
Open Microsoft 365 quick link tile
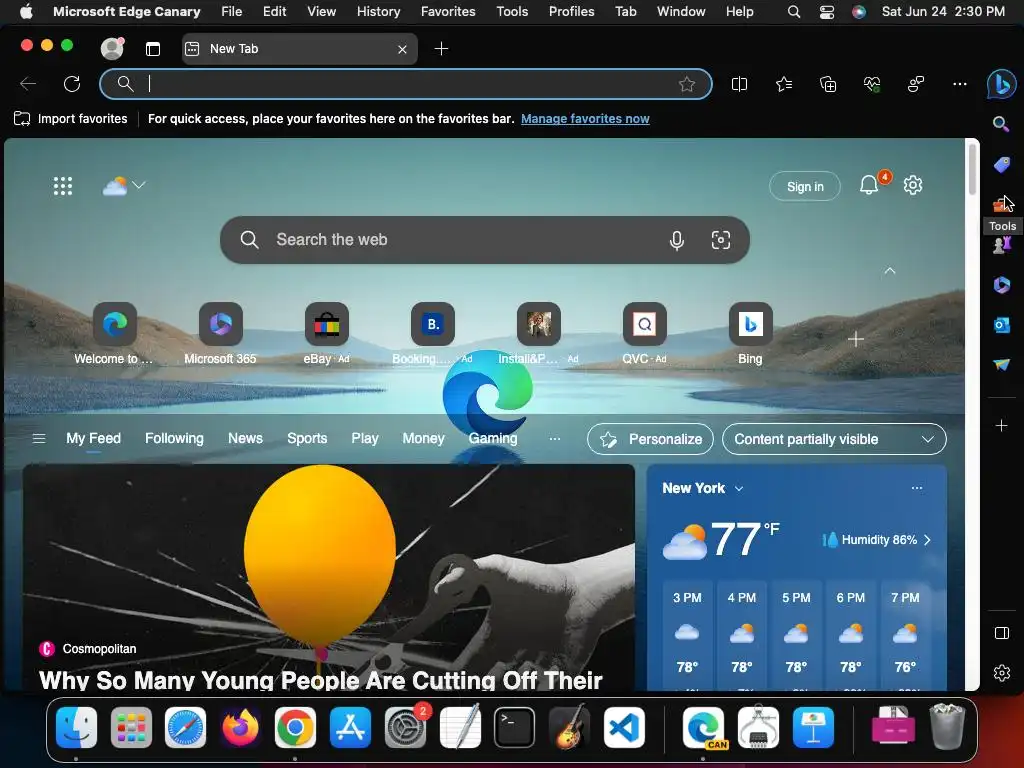[x=220, y=334]
